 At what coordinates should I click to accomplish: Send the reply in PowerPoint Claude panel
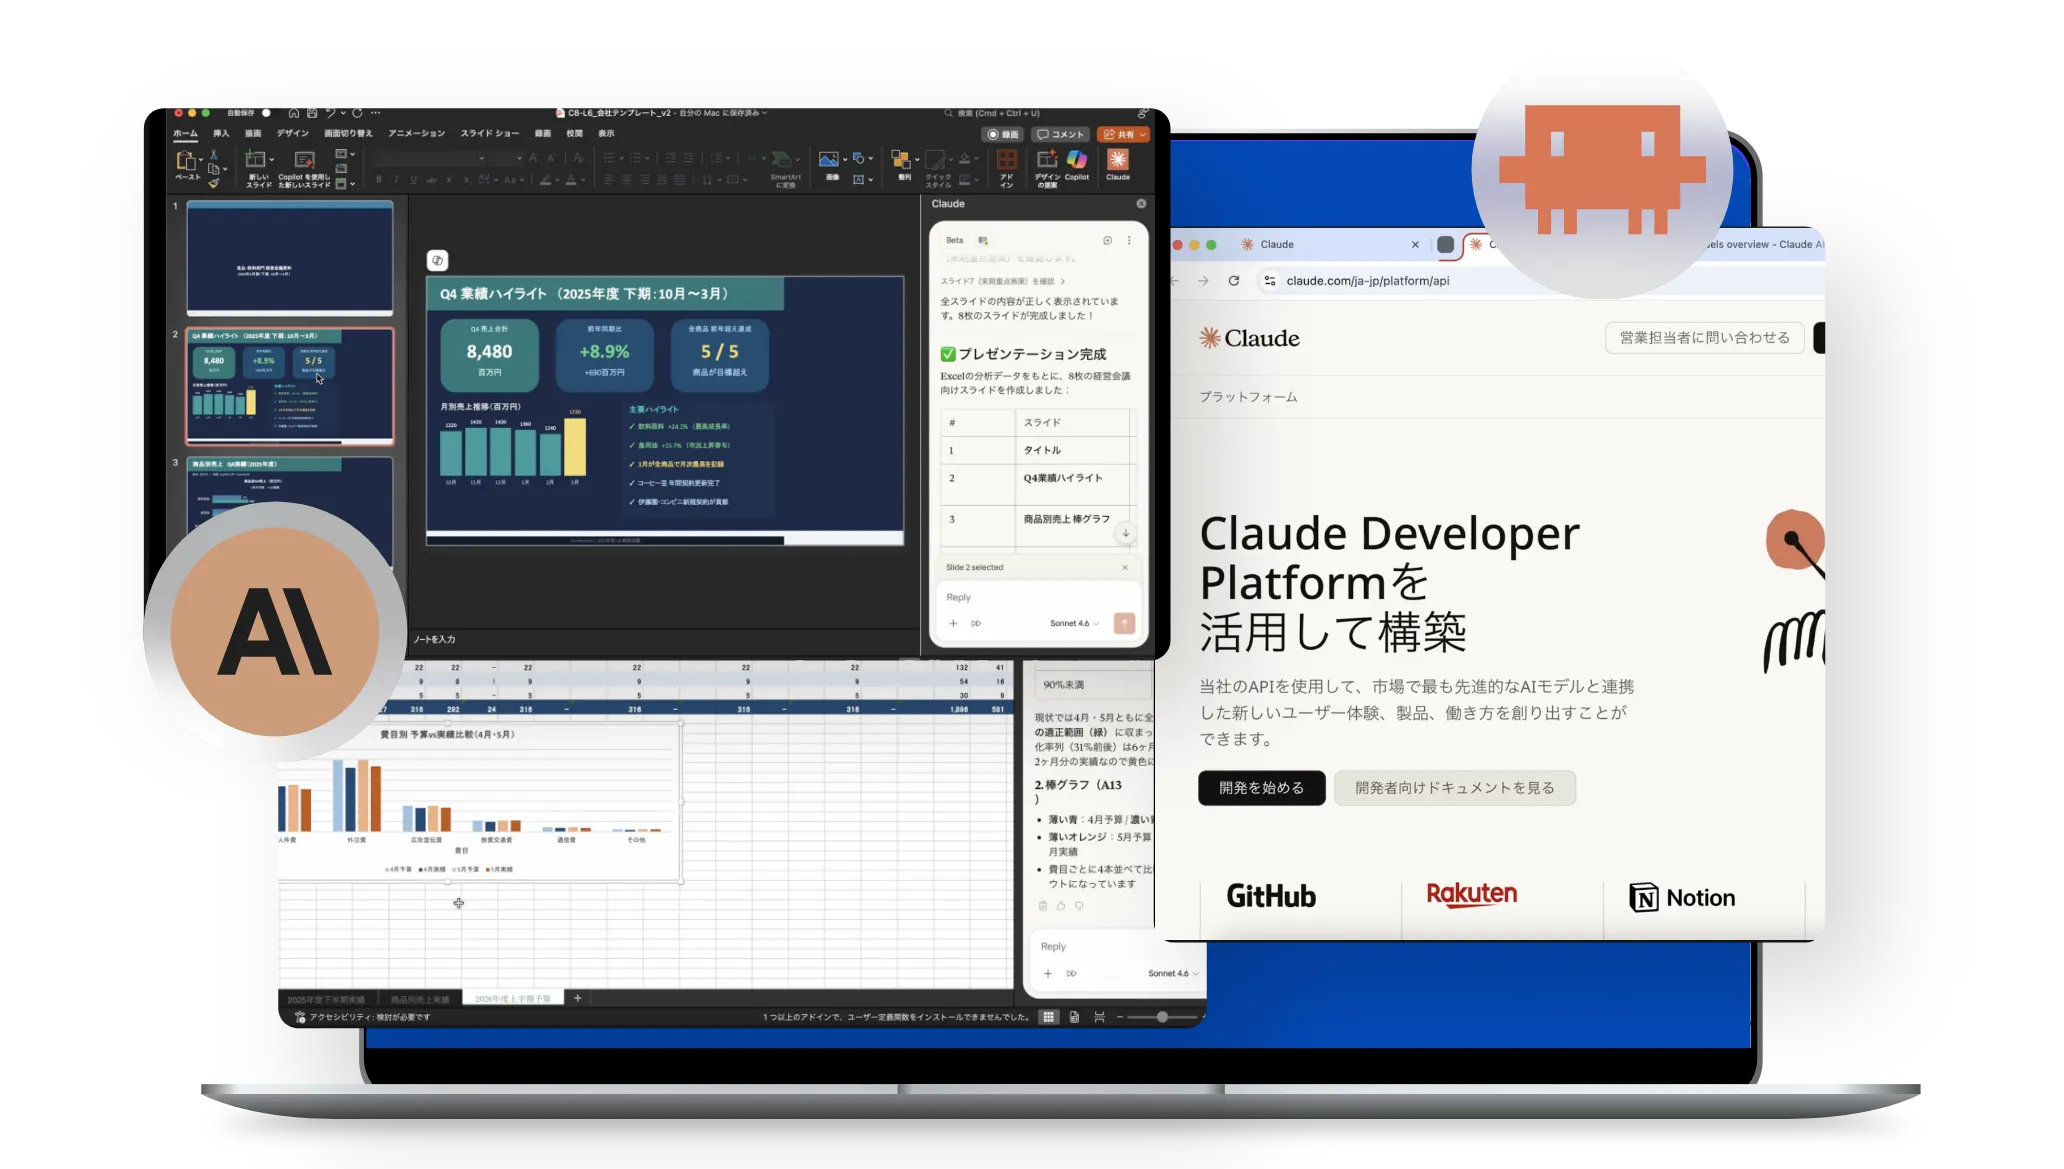coord(1124,623)
